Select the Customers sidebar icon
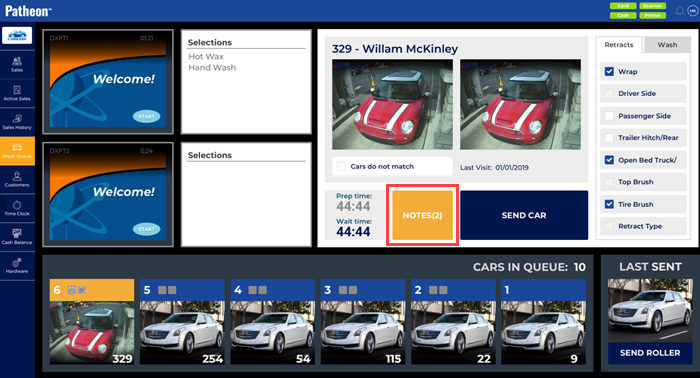 (17, 179)
